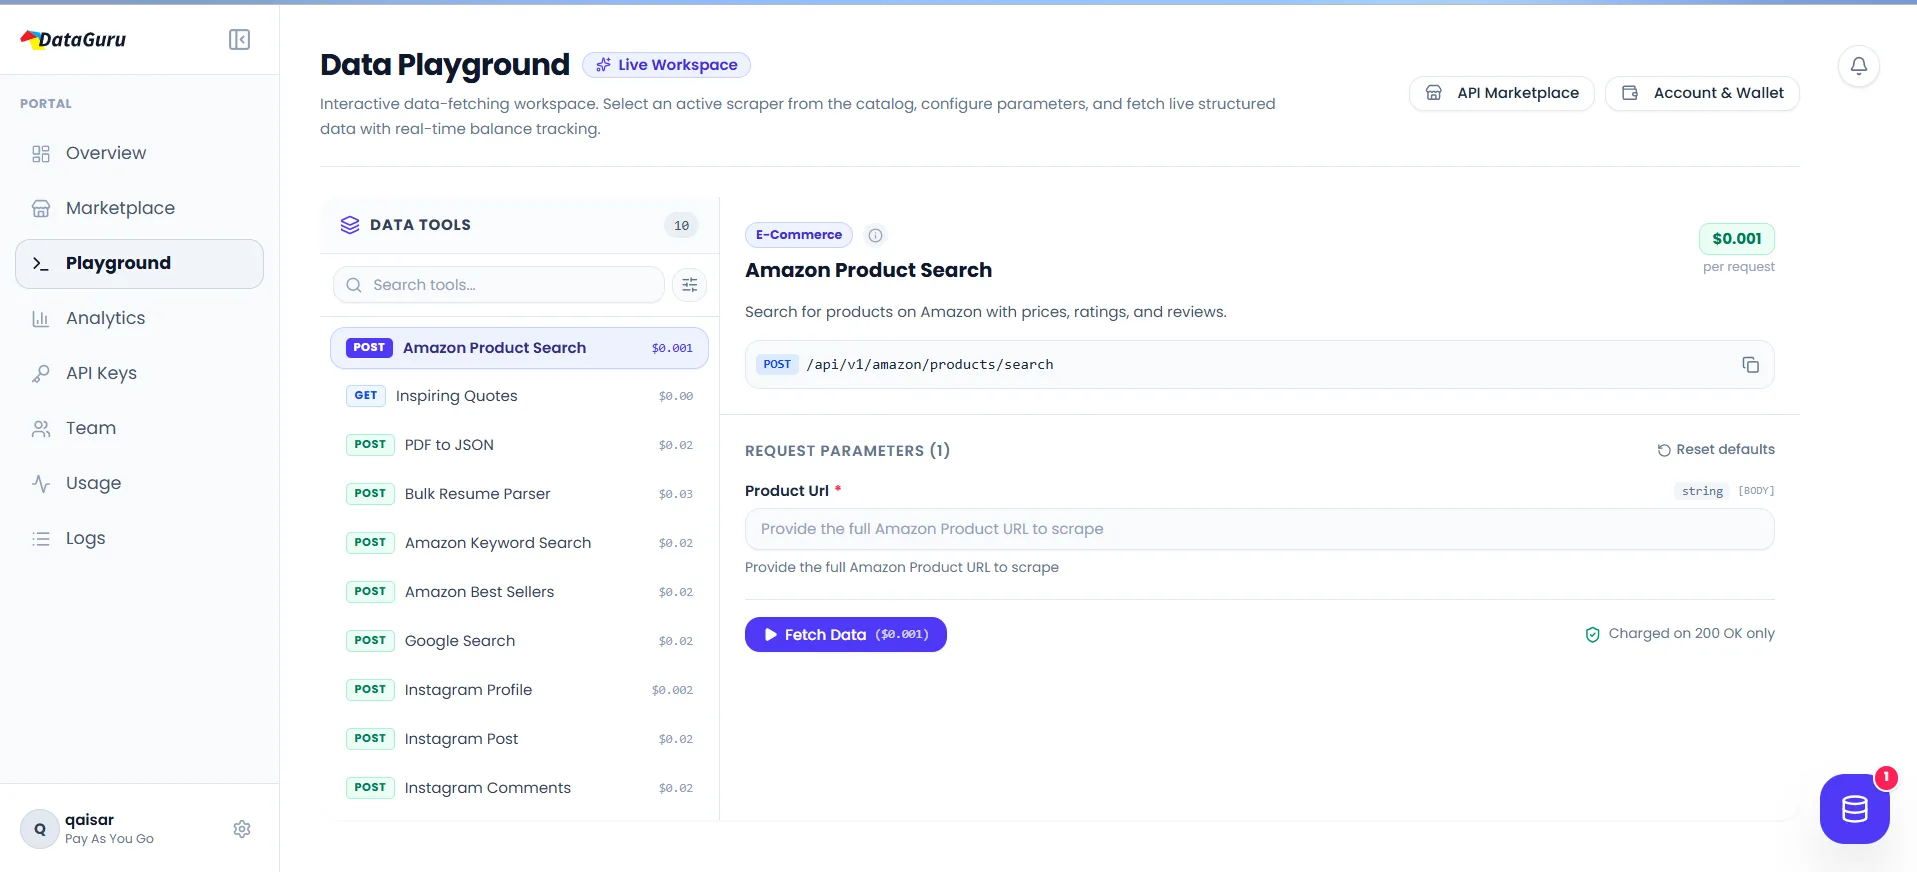Choose the Google Search tool
Viewport: 1917px width, 872px height.
519,641
